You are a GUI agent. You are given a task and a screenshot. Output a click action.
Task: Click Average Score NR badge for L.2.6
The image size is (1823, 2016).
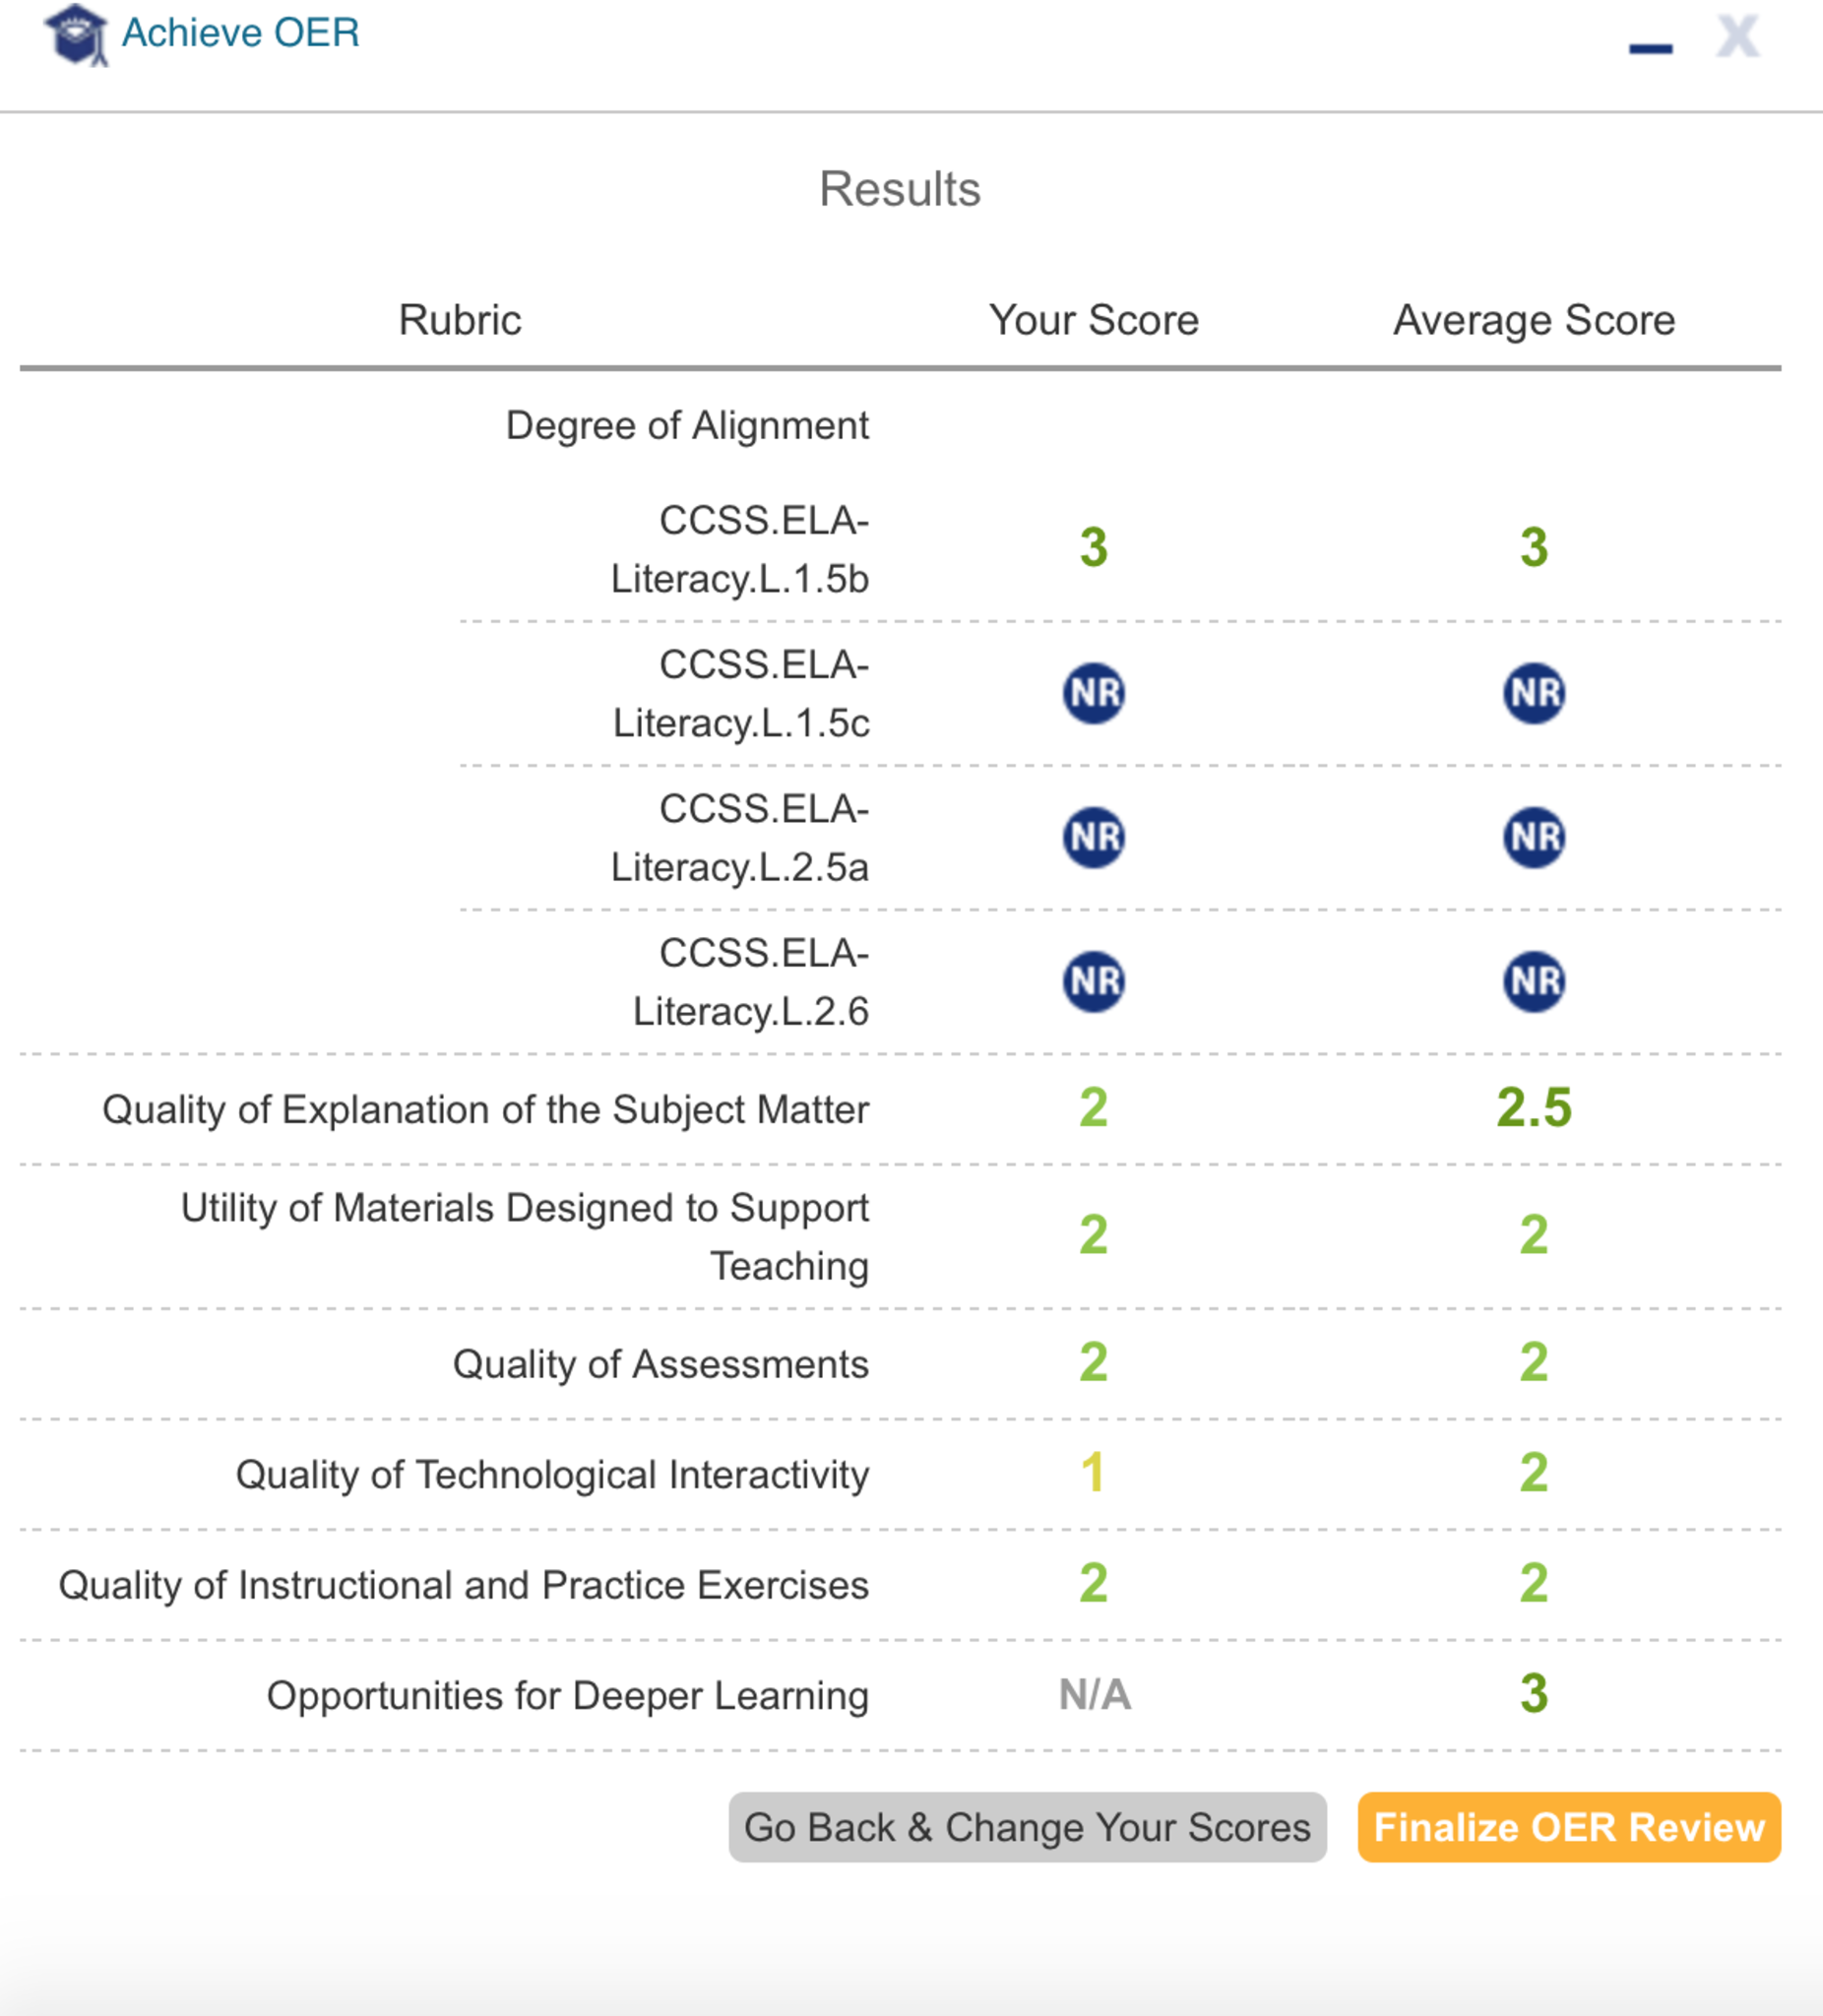point(1533,981)
